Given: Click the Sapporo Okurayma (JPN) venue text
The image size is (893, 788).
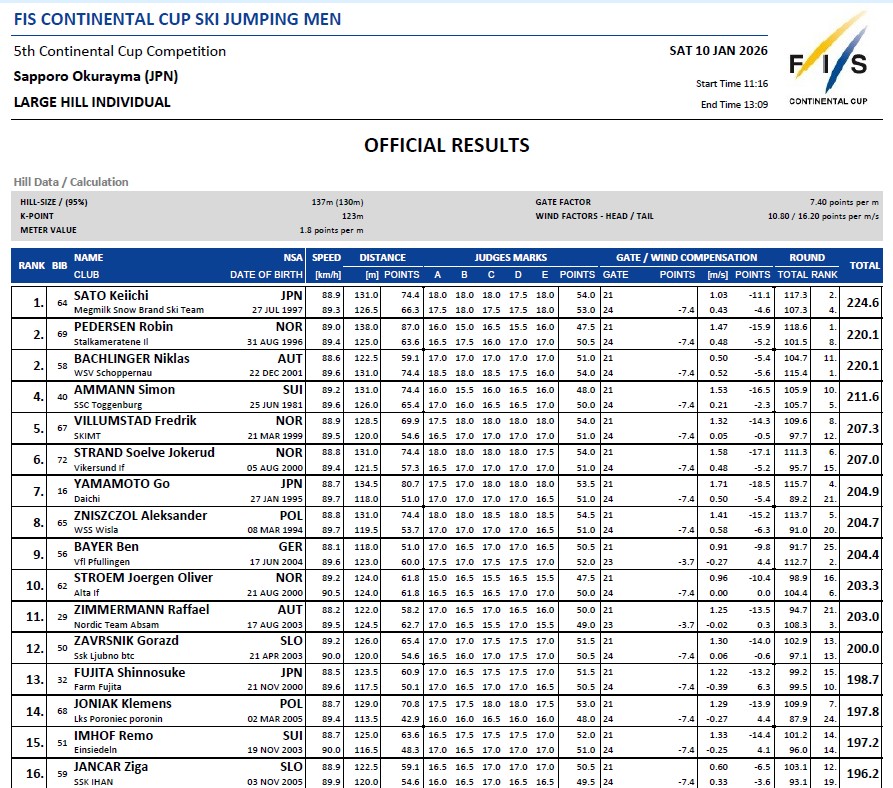Looking at the screenshot, I should click(95, 76).
